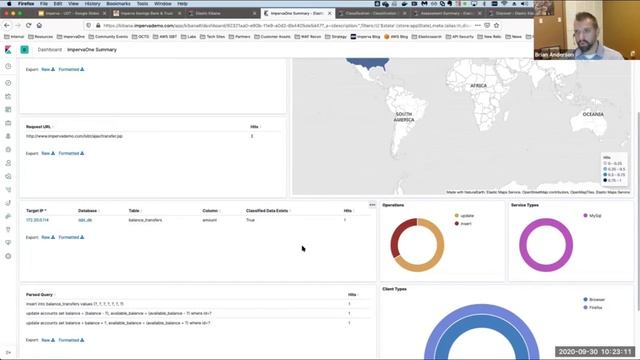The height and width of the screenshot is (360, 640).
Task: Click the green space avatar beside Kibana logo
Action: pos(24,50)
